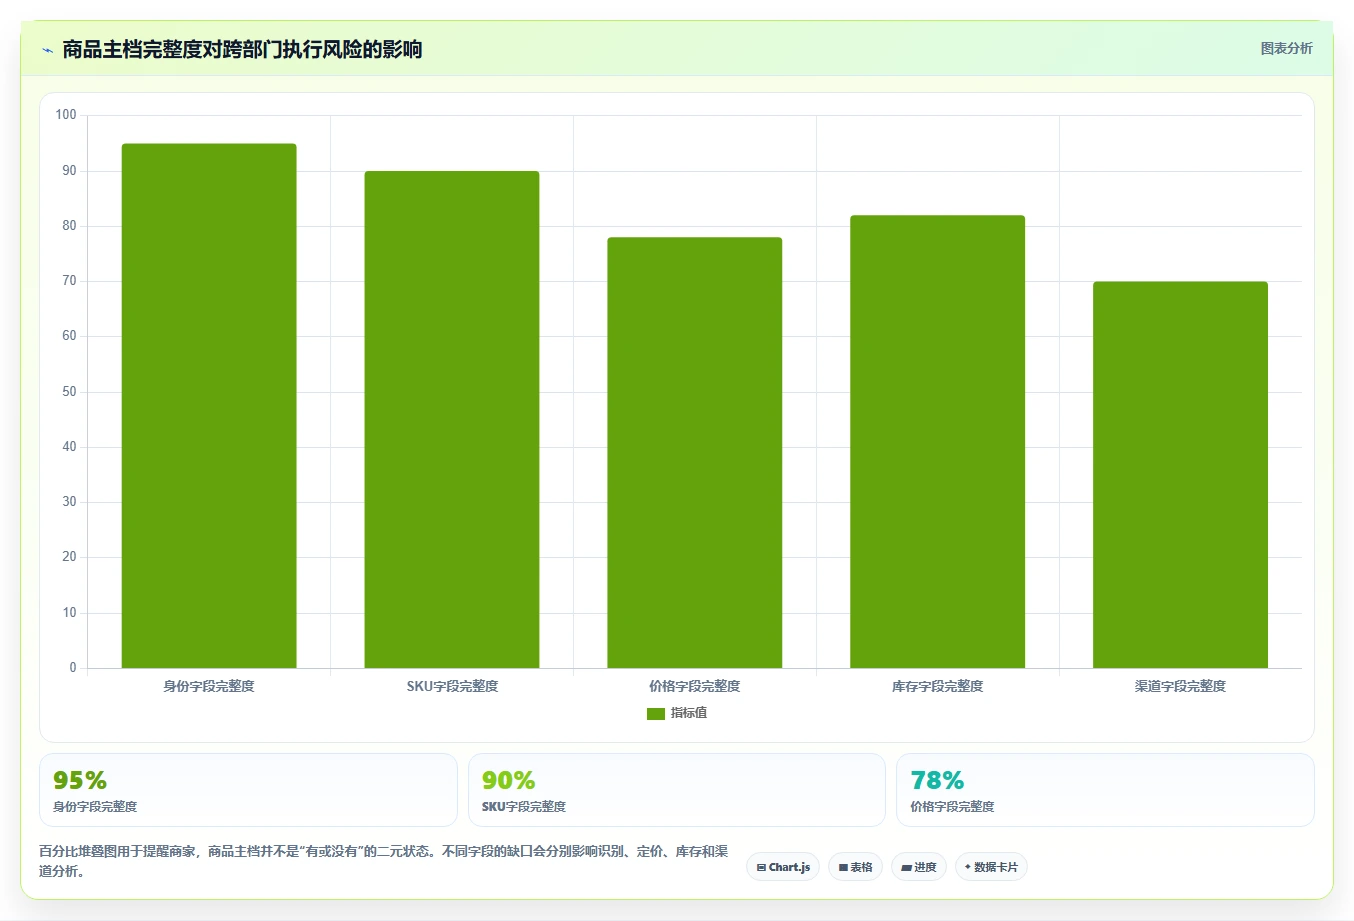Image resolution: width=1354 pixels, height=921 pixels.
Task: Toggle the 指标值 legend color swatch
Action: click(x=656, y=713)
